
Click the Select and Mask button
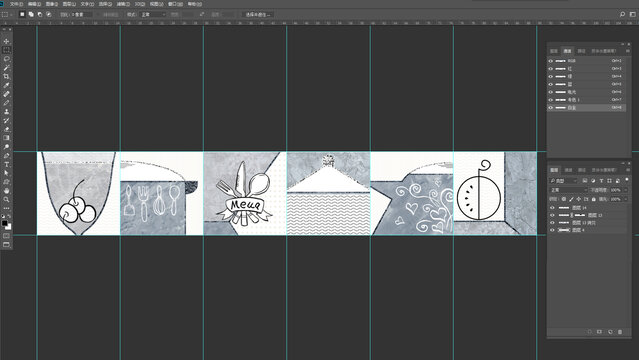pyautogui.click(x=258, y=14)
